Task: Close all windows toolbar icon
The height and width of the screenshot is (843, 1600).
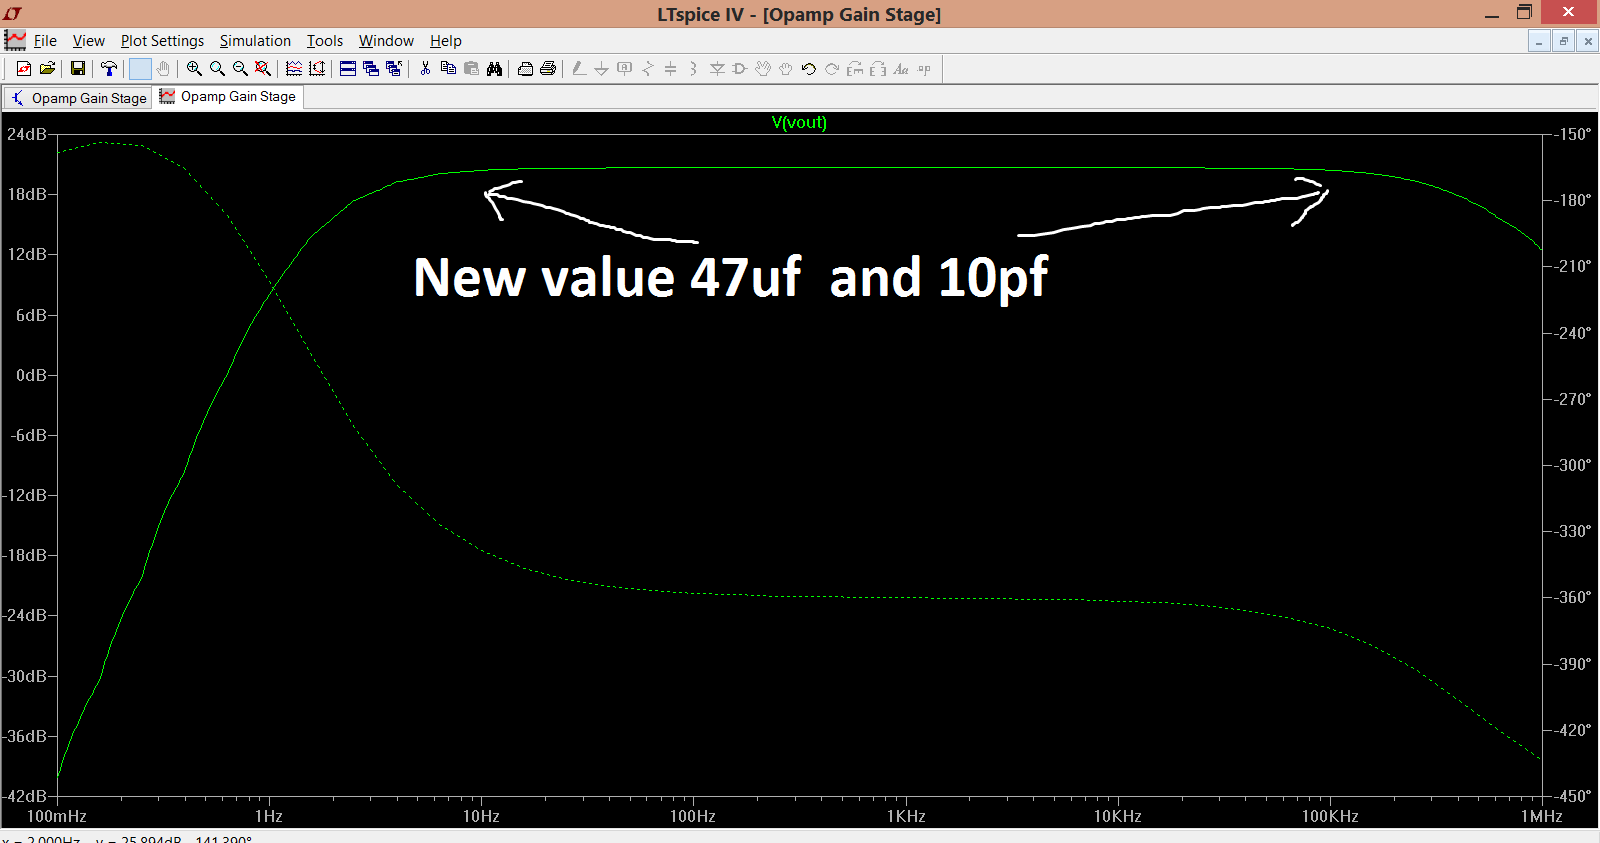Action: point(394,68)
